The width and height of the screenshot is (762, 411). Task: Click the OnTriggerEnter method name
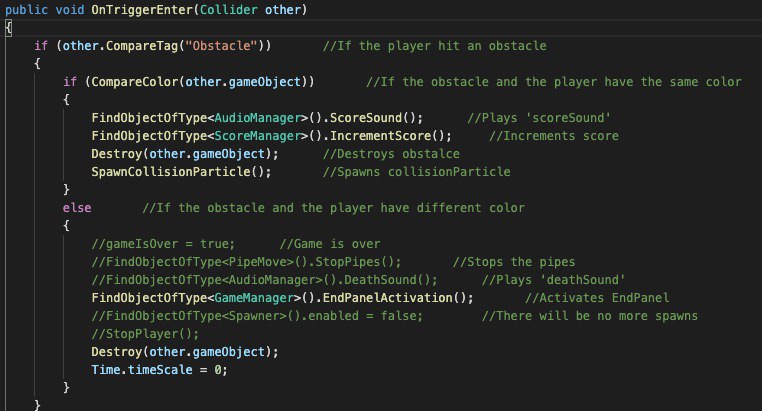[x=142, y=10]
